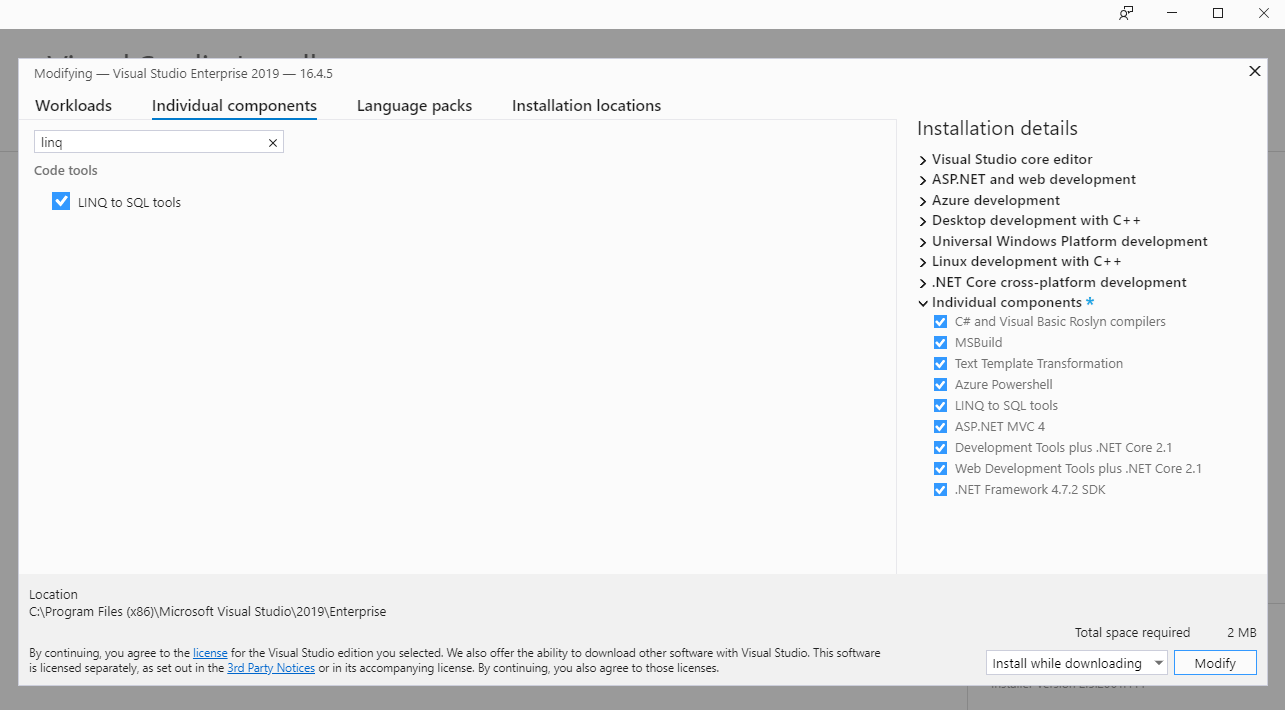Image resolution: width=1285 pixels, height=710 pixels.
Task: Open Install while downloading dropdown
Action: pyautogui.click(x=1076, y=663)
